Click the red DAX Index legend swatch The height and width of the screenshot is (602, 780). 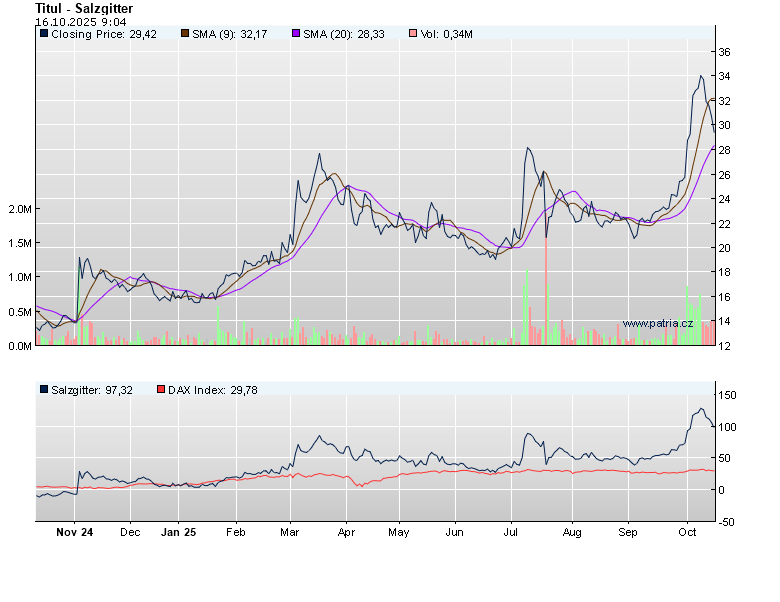(161, 390)
